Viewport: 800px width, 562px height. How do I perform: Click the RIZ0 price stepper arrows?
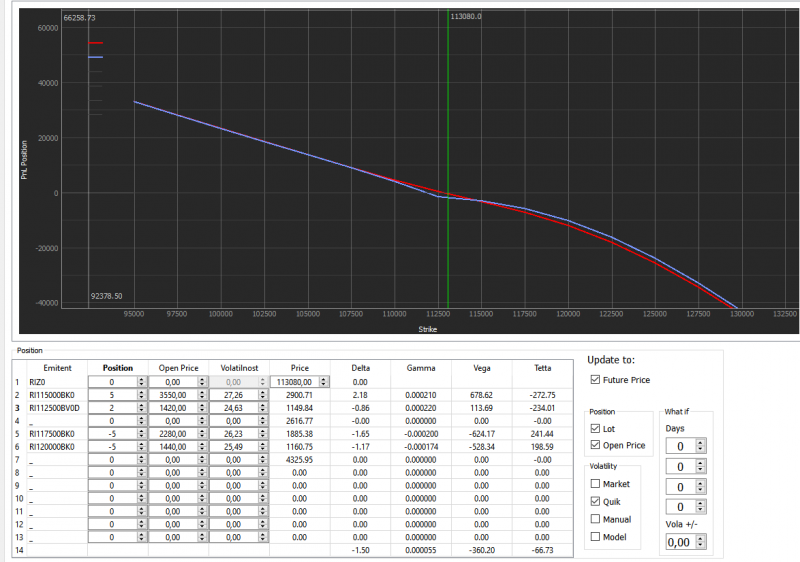pos(324,381)
